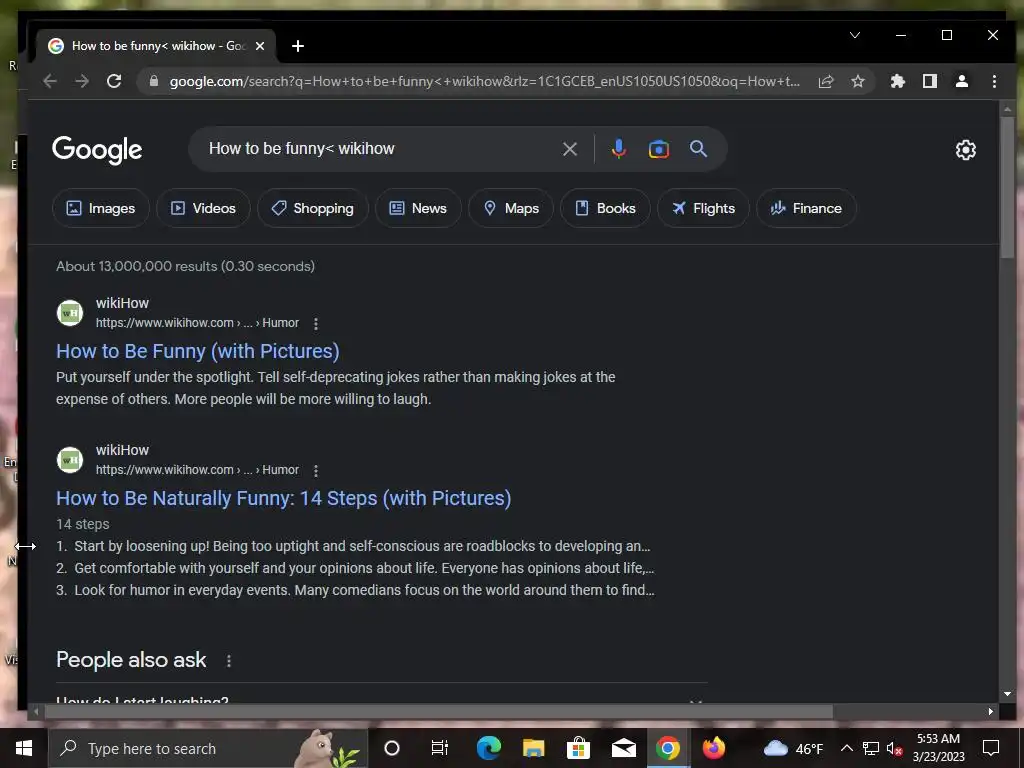Open weather widget showing 46°F

[x=793, y=748]
